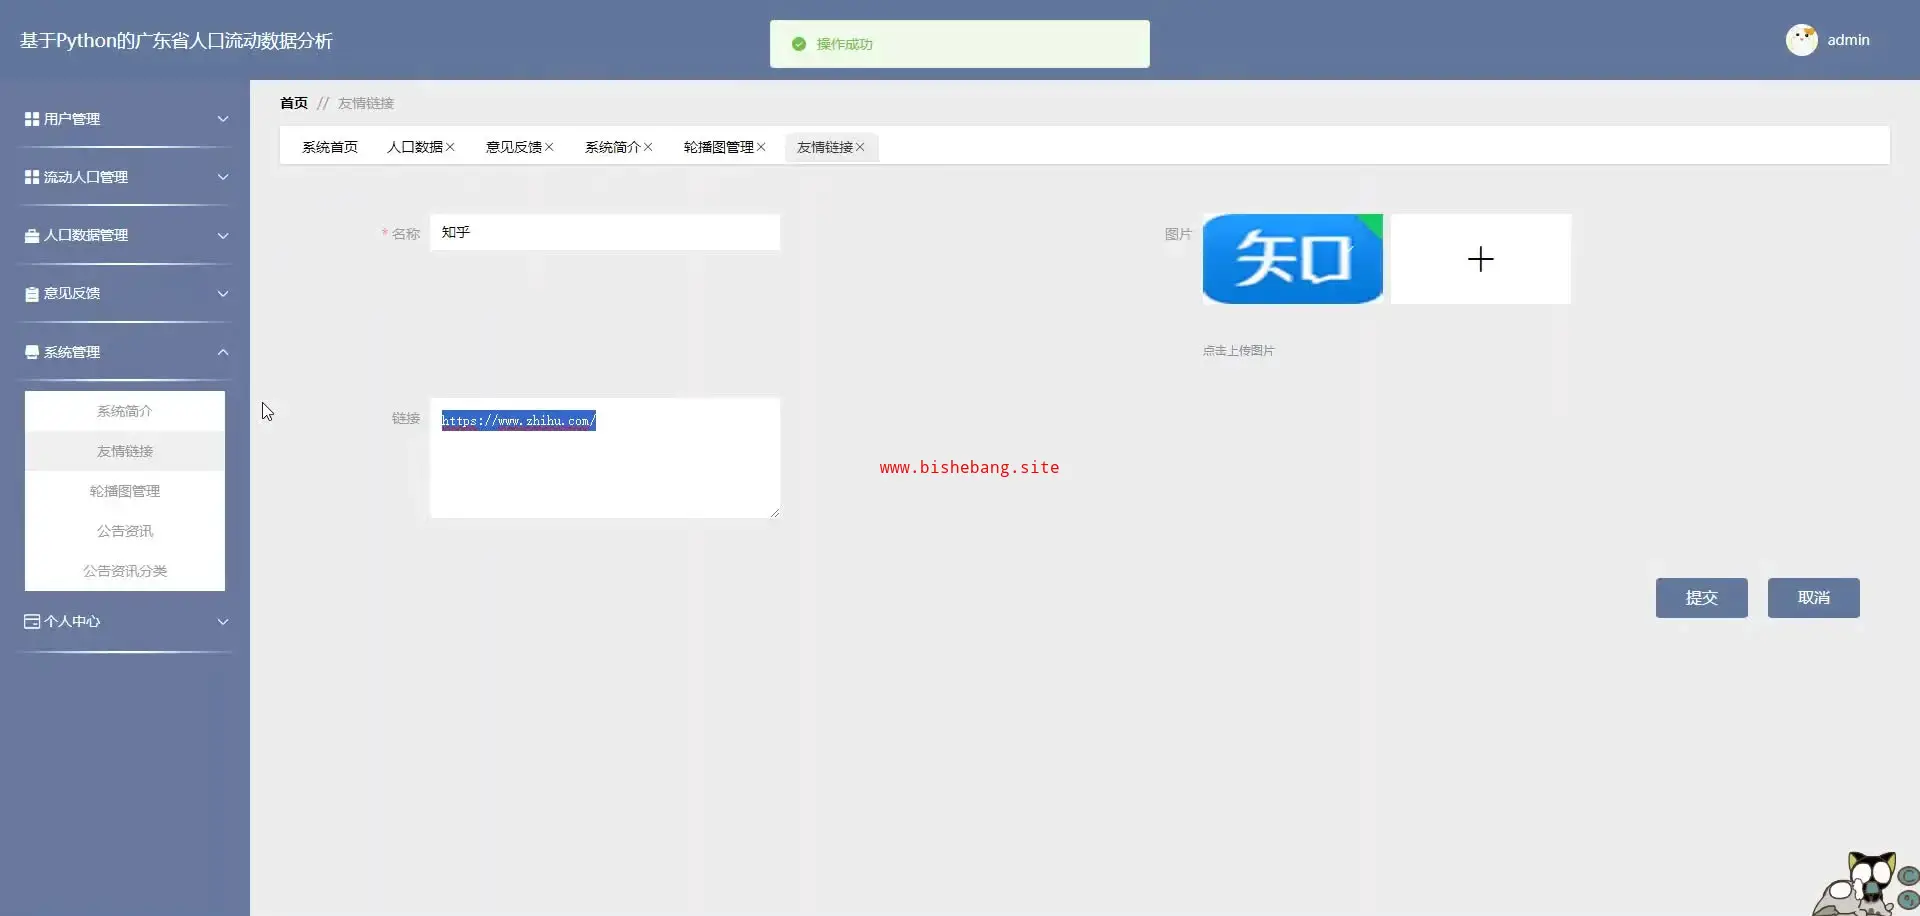Click the 点击上传图片 hint text

(1239, 351)
